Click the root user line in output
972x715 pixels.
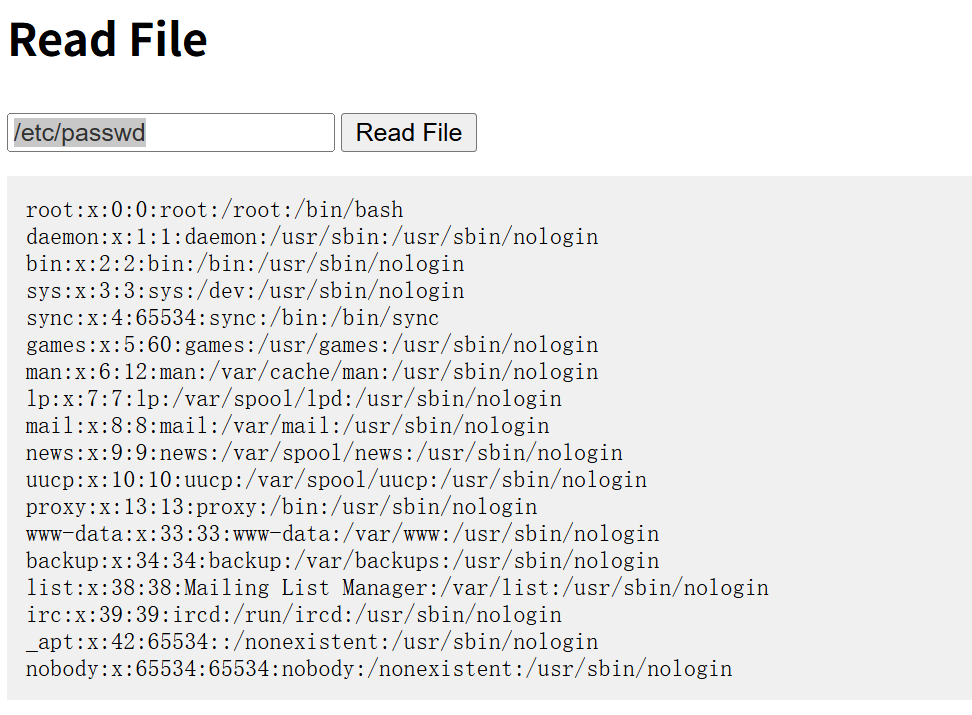coord(214,210)
